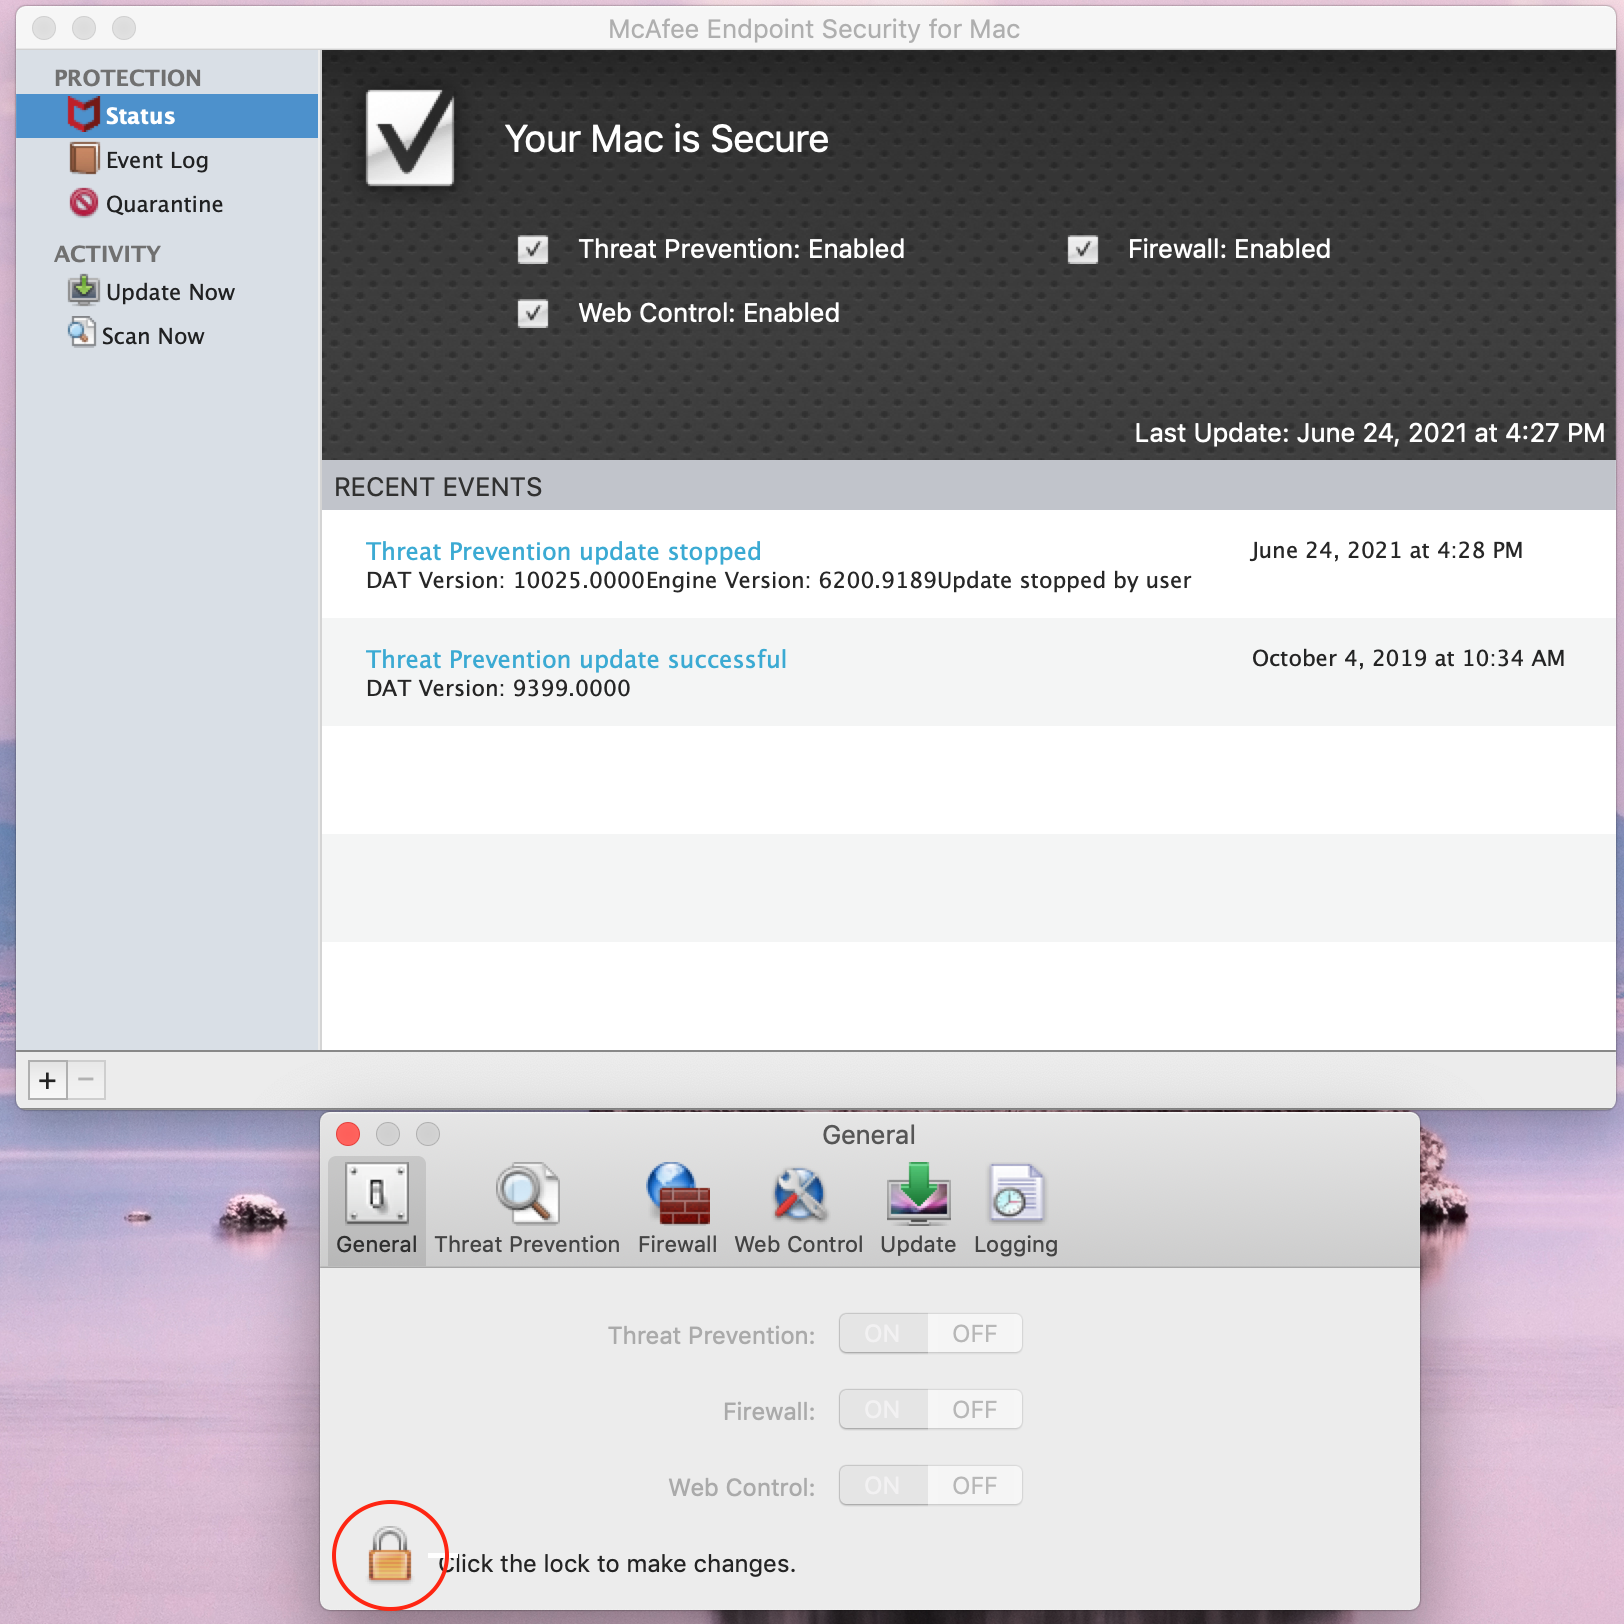Close the General preferences window
The height and width of the screenshot is (1624, 1624).
pyautogui.click(x=348, y=1134)
